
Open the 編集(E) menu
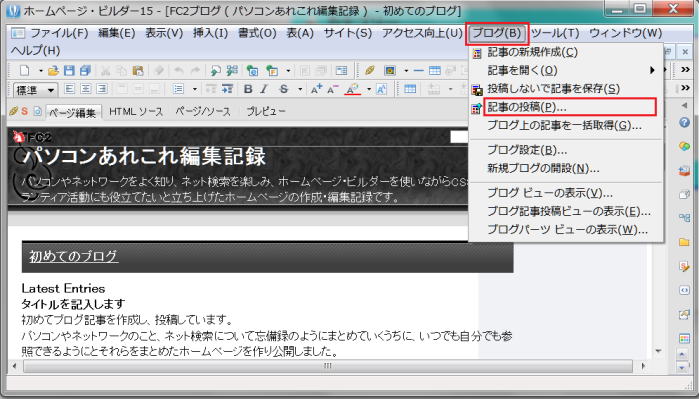[116, 33]
